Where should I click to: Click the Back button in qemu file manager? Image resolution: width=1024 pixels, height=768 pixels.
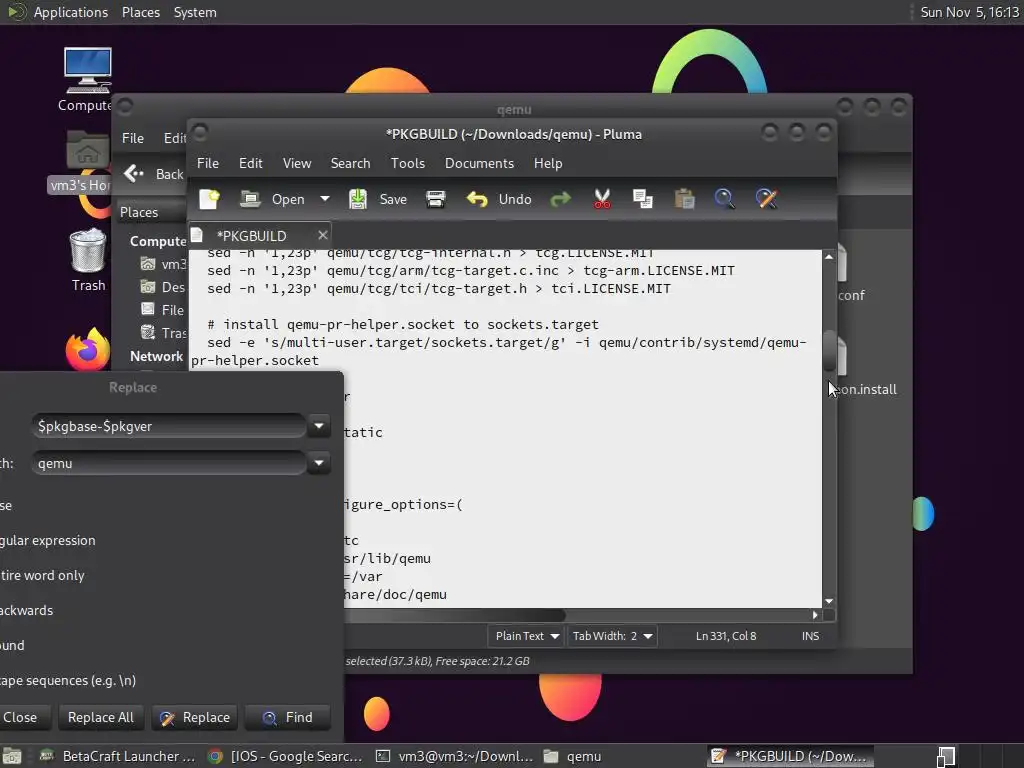(x=154, y=174)
